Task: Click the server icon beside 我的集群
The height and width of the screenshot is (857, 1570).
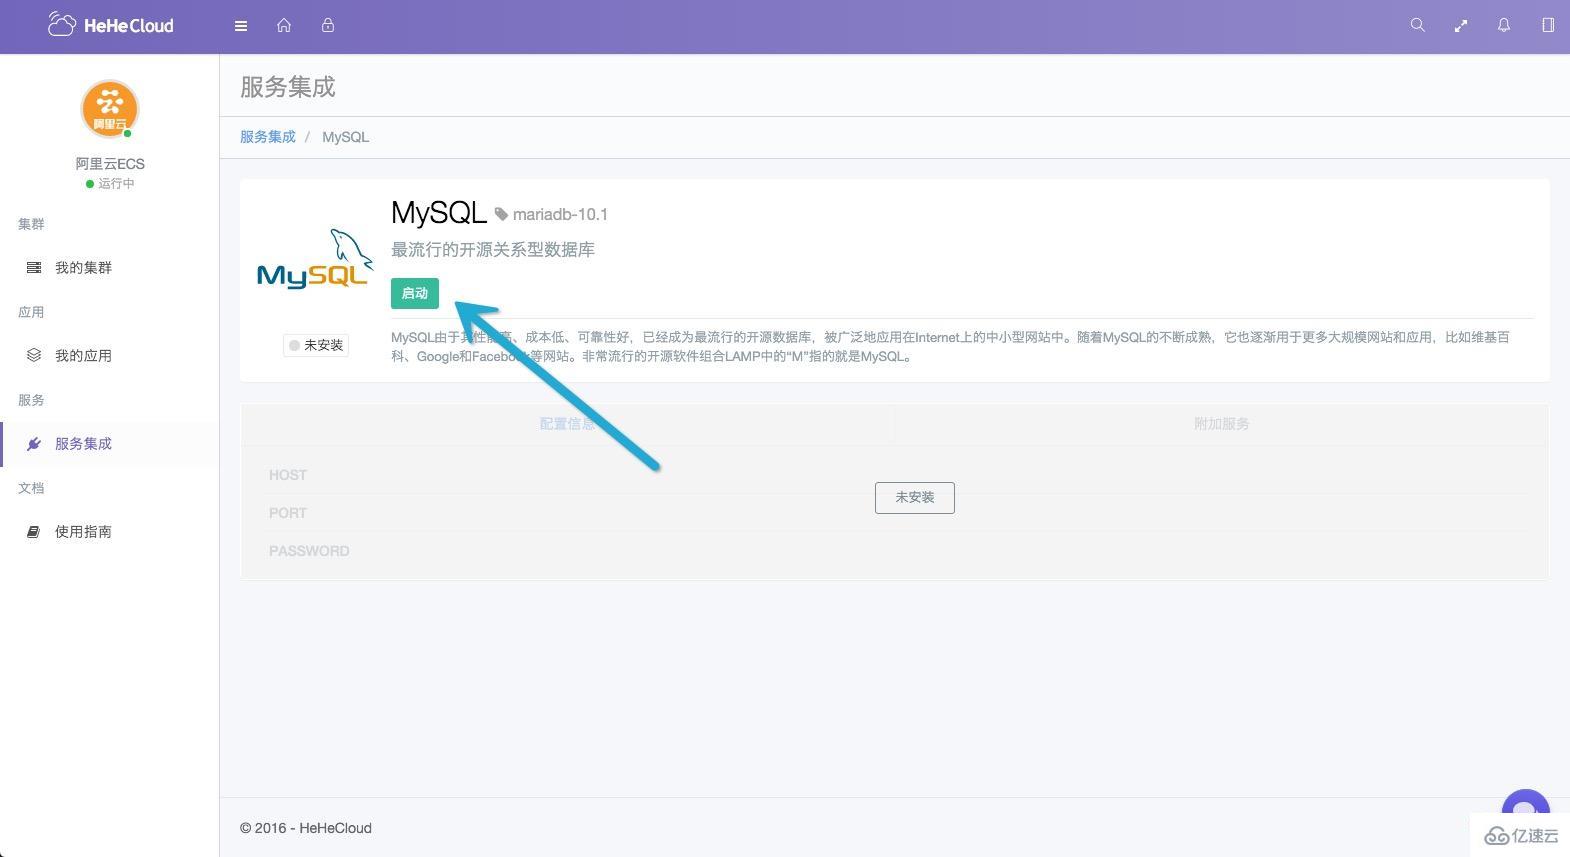Action: (x=34, y=268)
